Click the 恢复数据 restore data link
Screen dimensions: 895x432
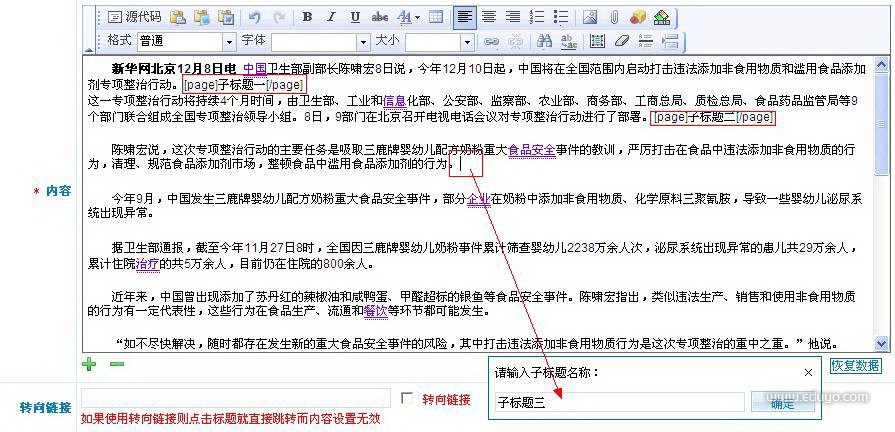click(855, 365)
